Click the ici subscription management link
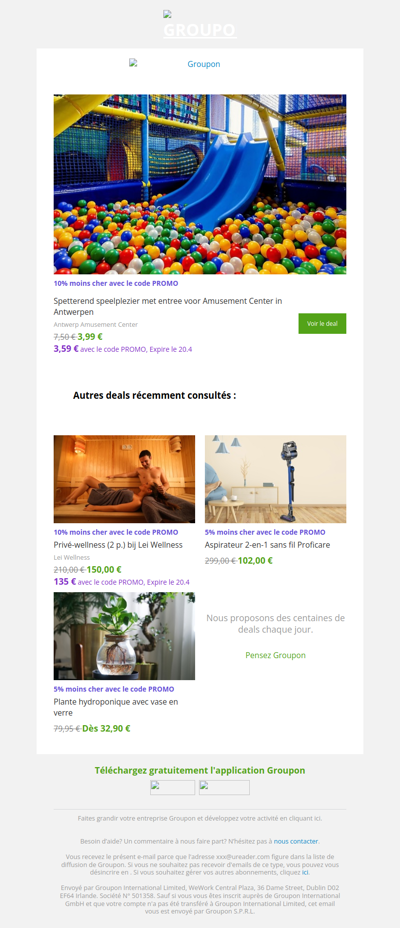 point(305,872)
